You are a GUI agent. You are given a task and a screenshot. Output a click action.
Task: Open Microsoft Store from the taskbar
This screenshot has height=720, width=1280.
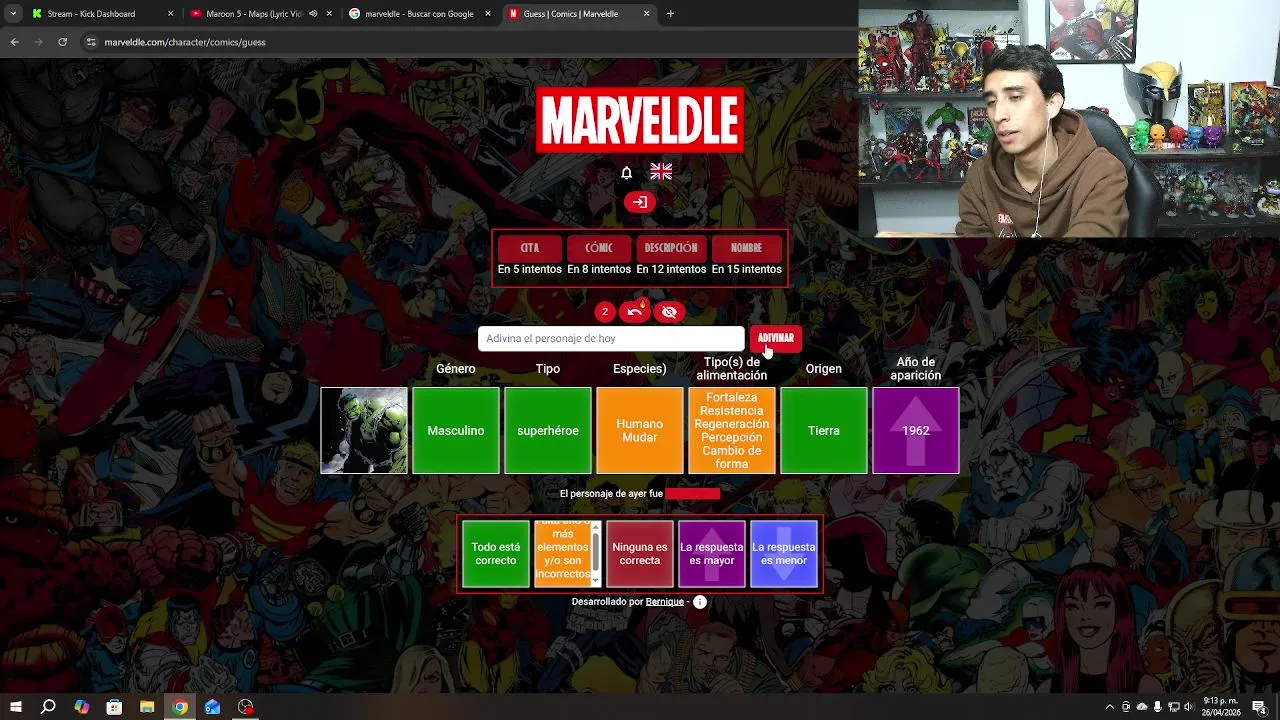[x=114, y=707]
